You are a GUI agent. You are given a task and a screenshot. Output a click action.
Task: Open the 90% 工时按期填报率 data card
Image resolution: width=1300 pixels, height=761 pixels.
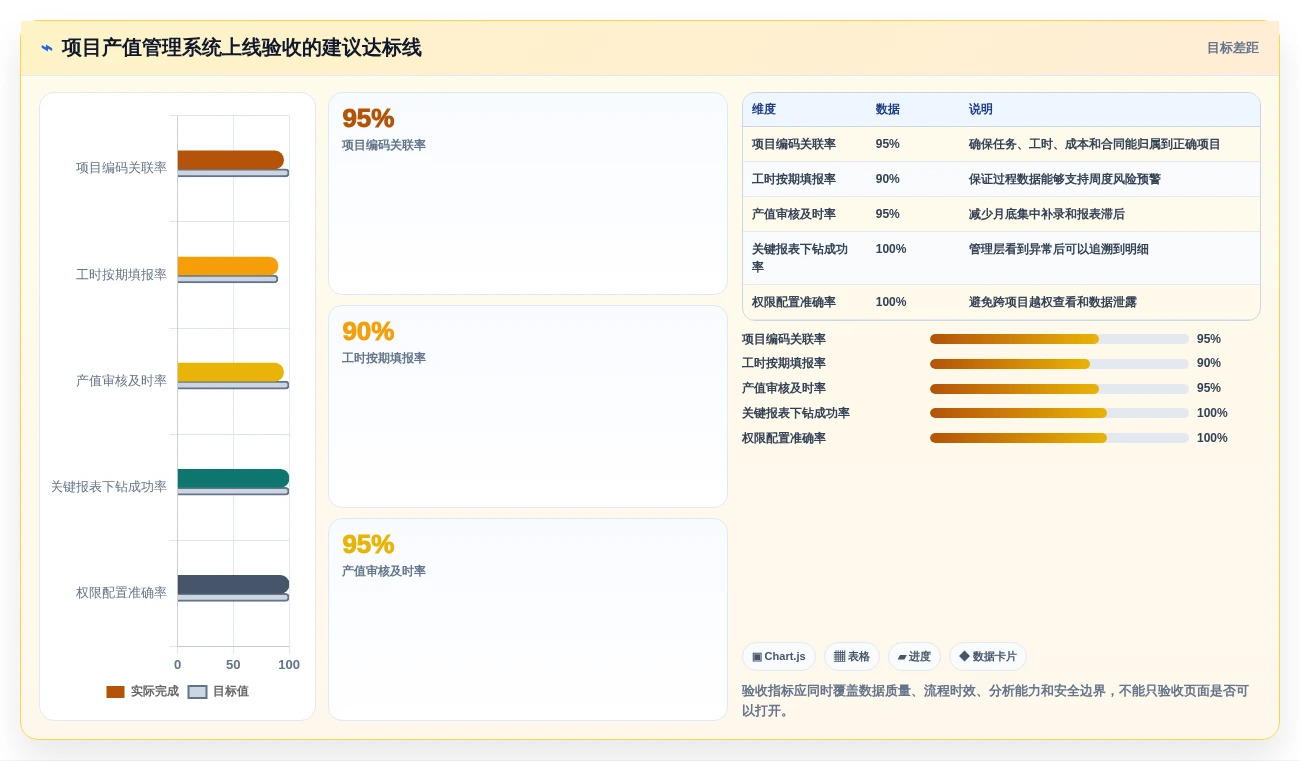528,407
